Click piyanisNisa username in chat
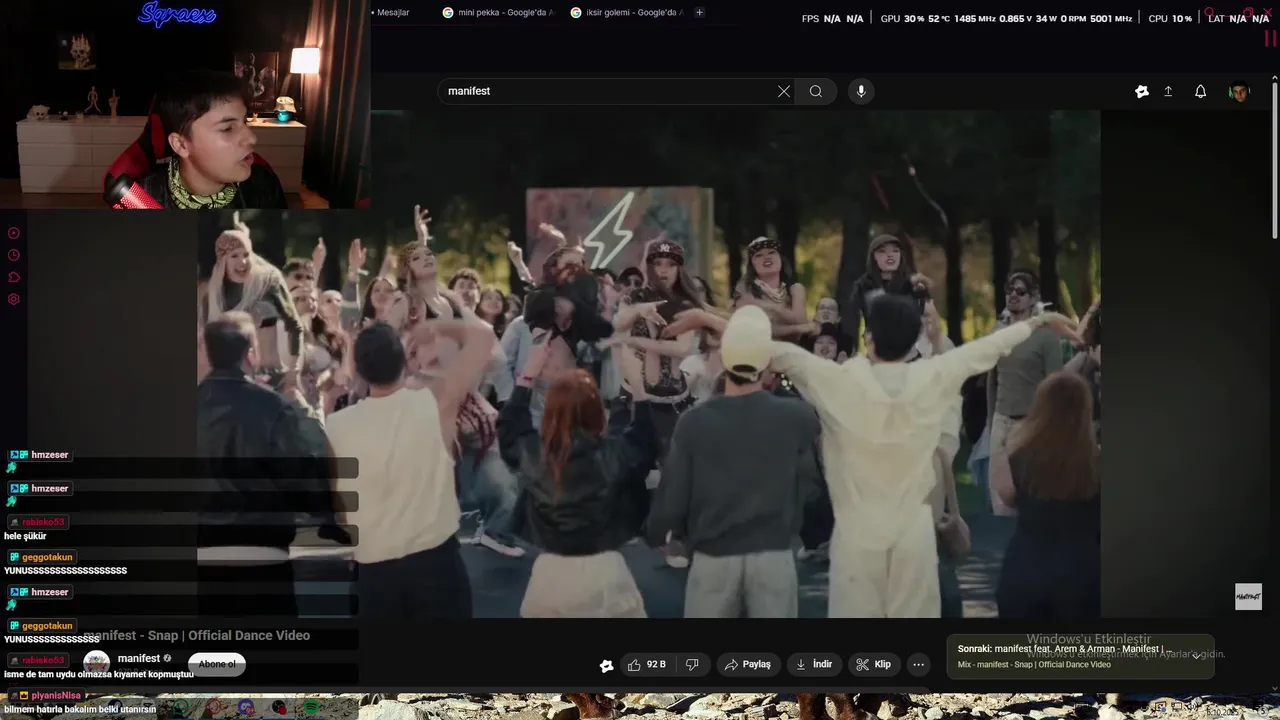The image size is (1280, 720). [x=56, y=695]
